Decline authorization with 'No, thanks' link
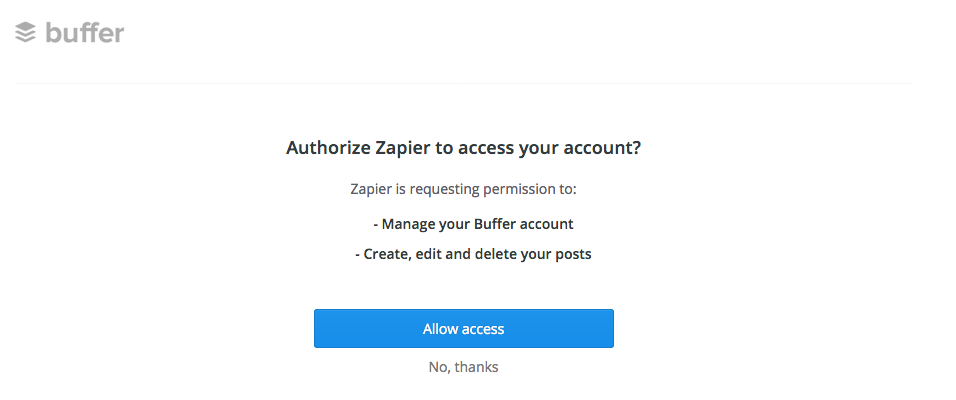This screenshot has height=400, width=956. [x=463, y=367]
